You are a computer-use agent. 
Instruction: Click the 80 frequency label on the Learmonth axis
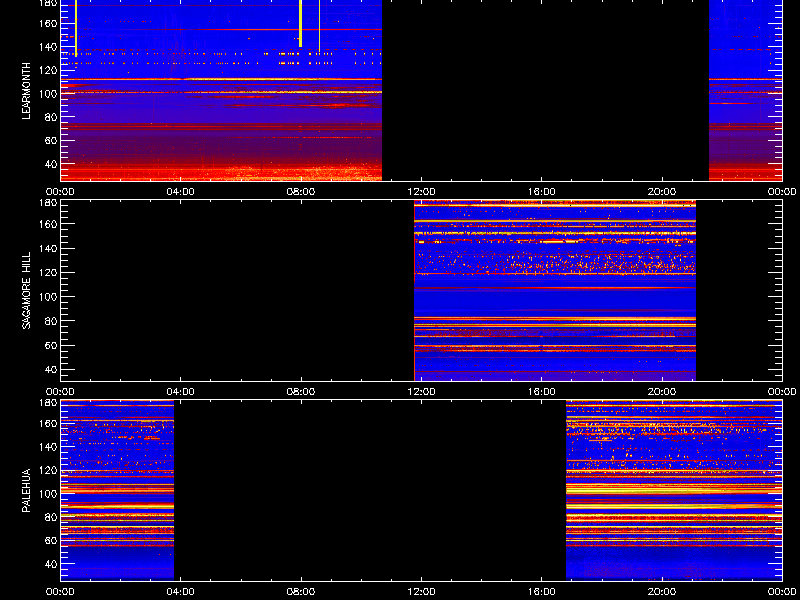(x=51, y=117)
